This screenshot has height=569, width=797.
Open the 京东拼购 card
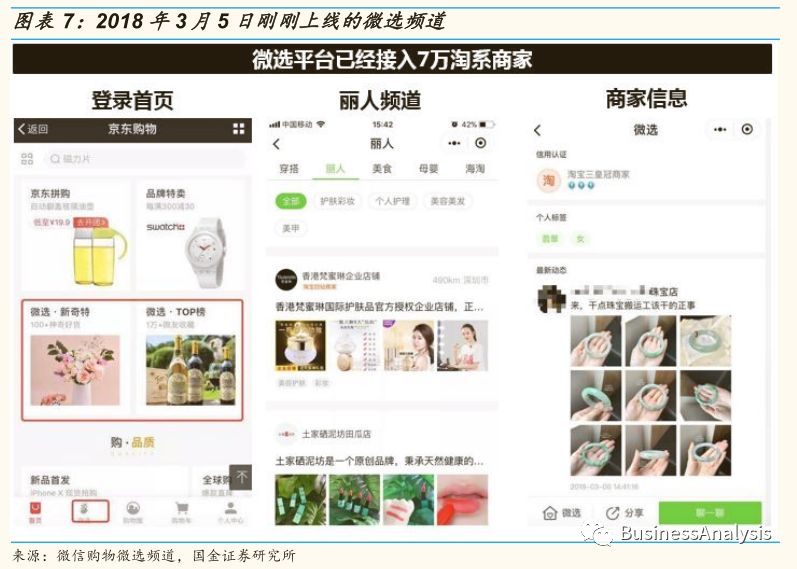[75, 234]
